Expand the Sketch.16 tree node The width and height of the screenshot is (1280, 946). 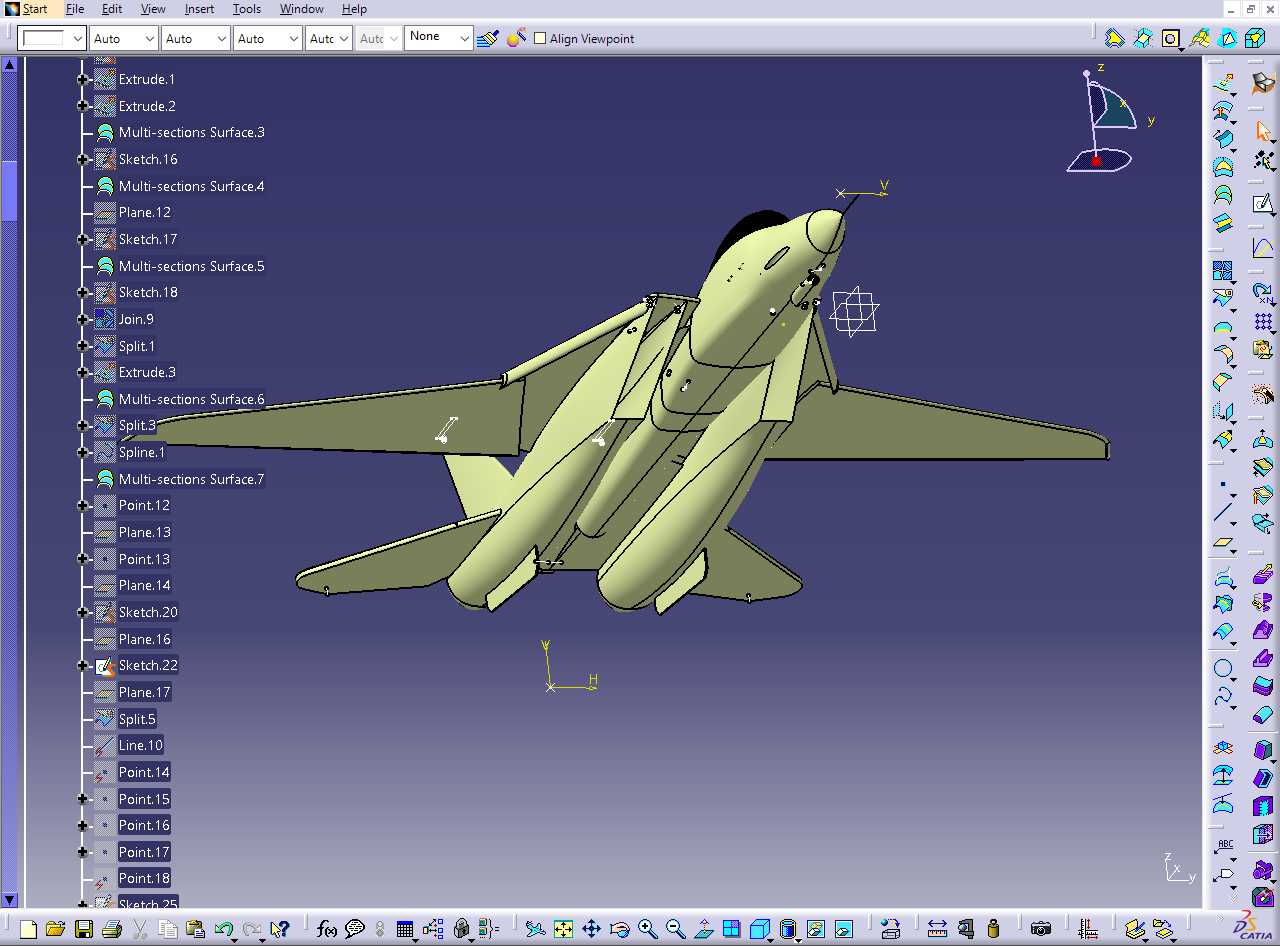[83, 159]
